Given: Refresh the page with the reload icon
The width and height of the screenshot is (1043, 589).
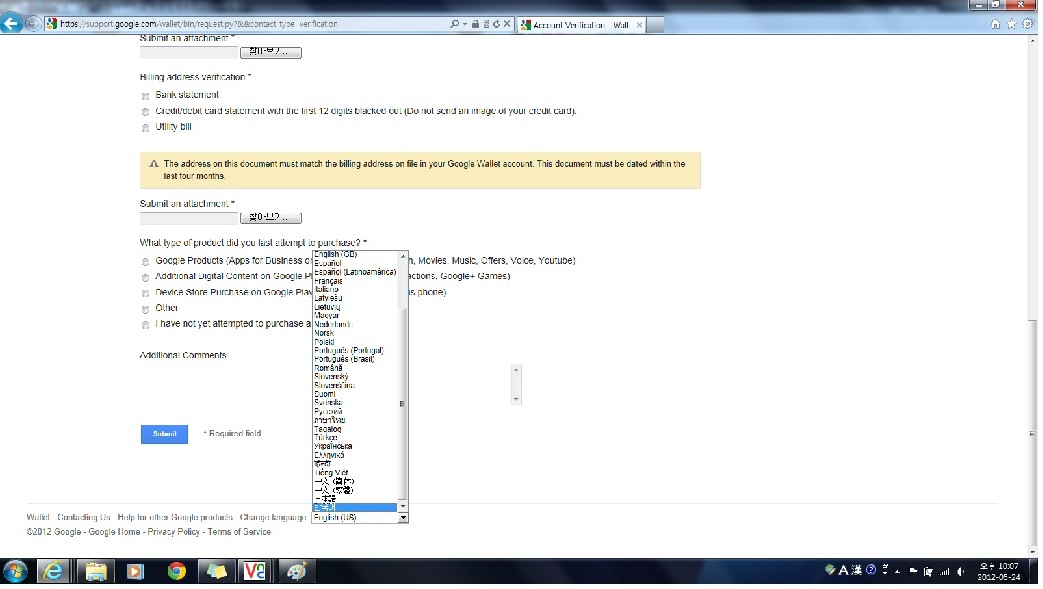Looking at the screenshot, I should click(x=496, y=24).
